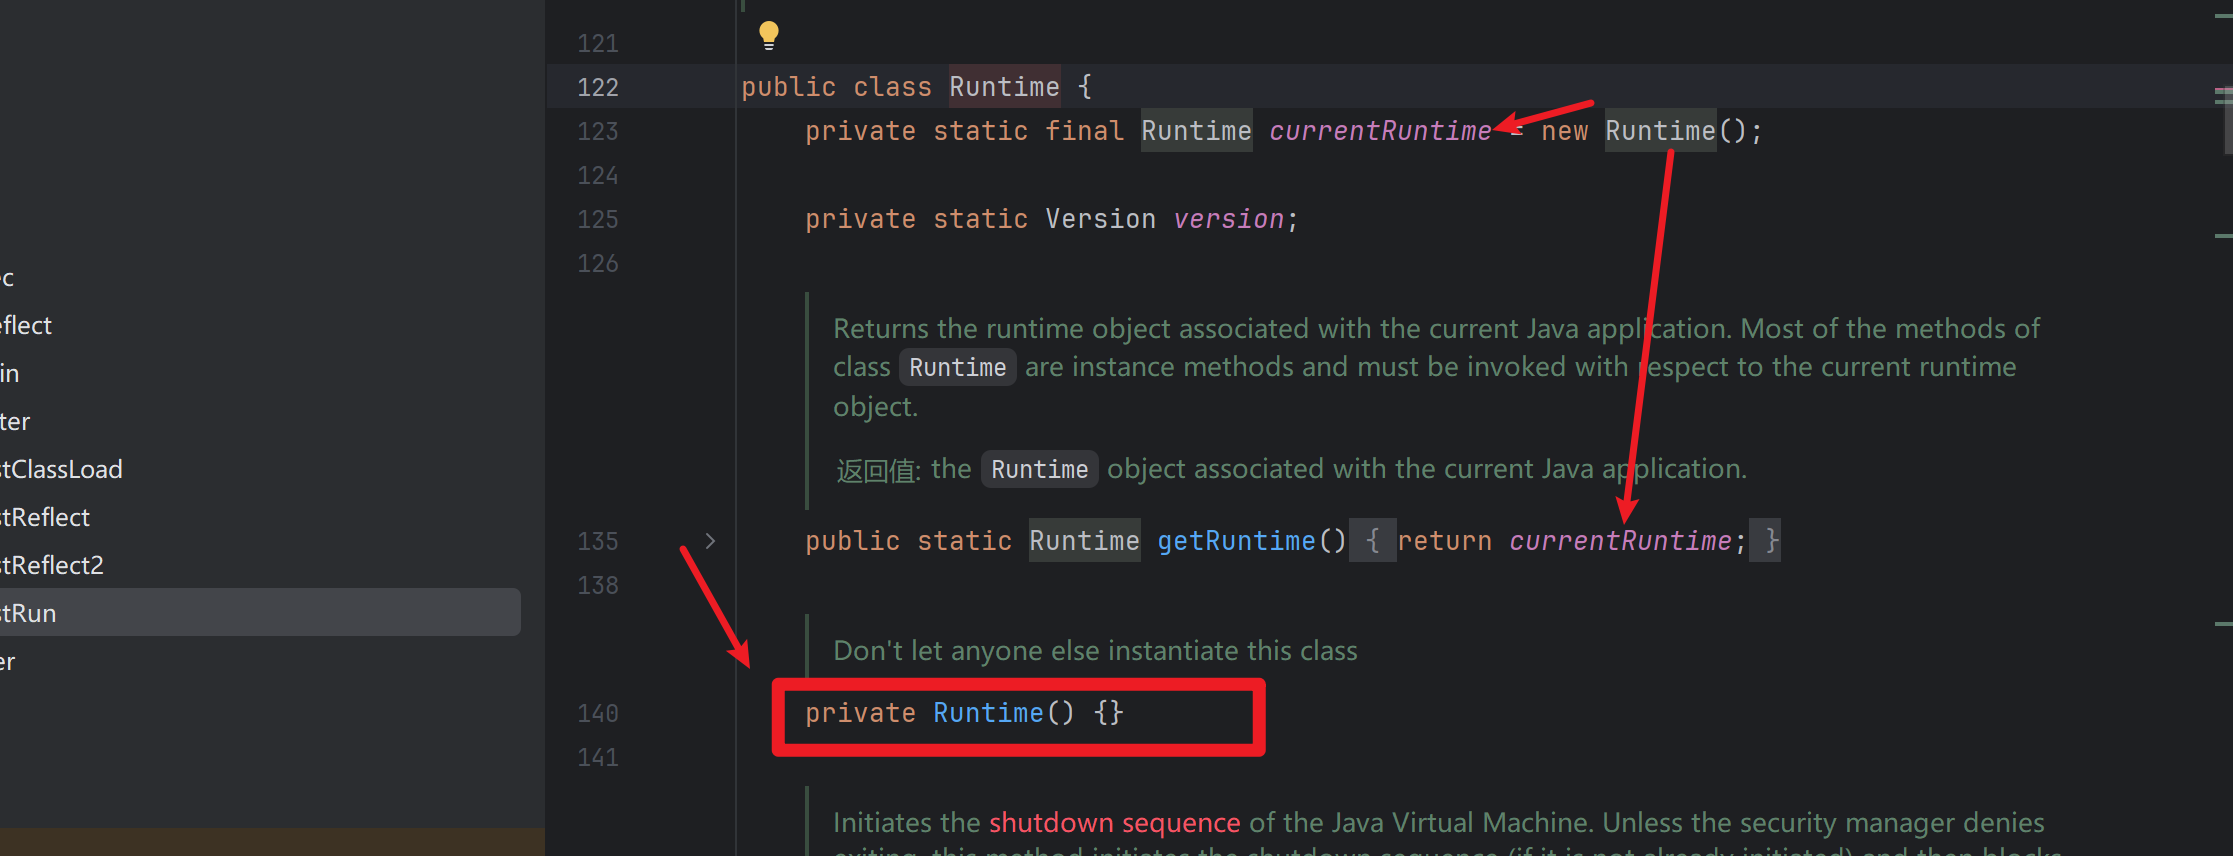Click the 'final' keyword on line 123

tap(1085, 131)
